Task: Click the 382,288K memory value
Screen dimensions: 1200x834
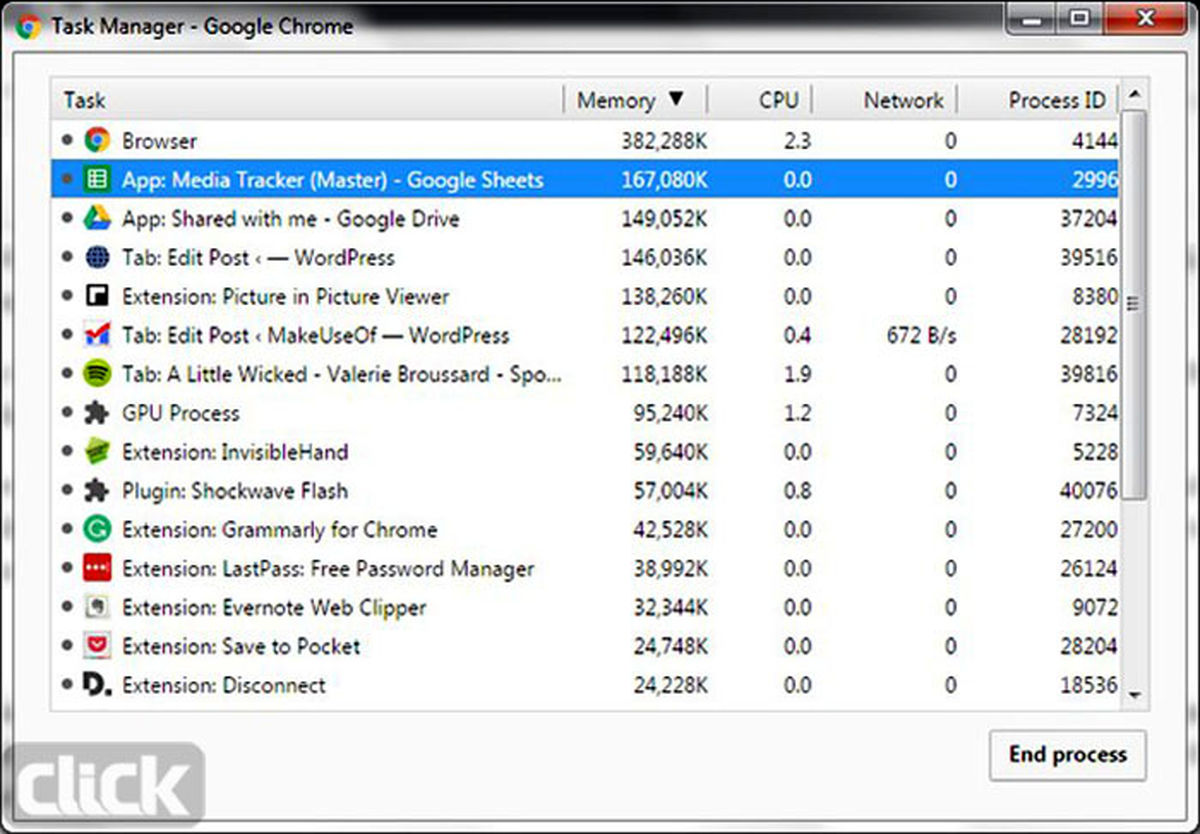Action: [x=664, y=141]
